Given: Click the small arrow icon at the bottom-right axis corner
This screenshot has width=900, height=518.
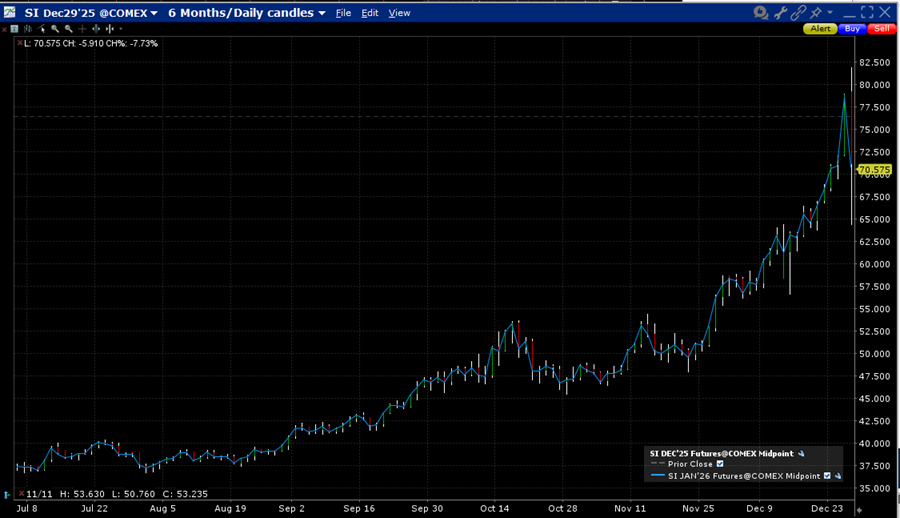Looking at the screenshot, I should tap(859, 509).
